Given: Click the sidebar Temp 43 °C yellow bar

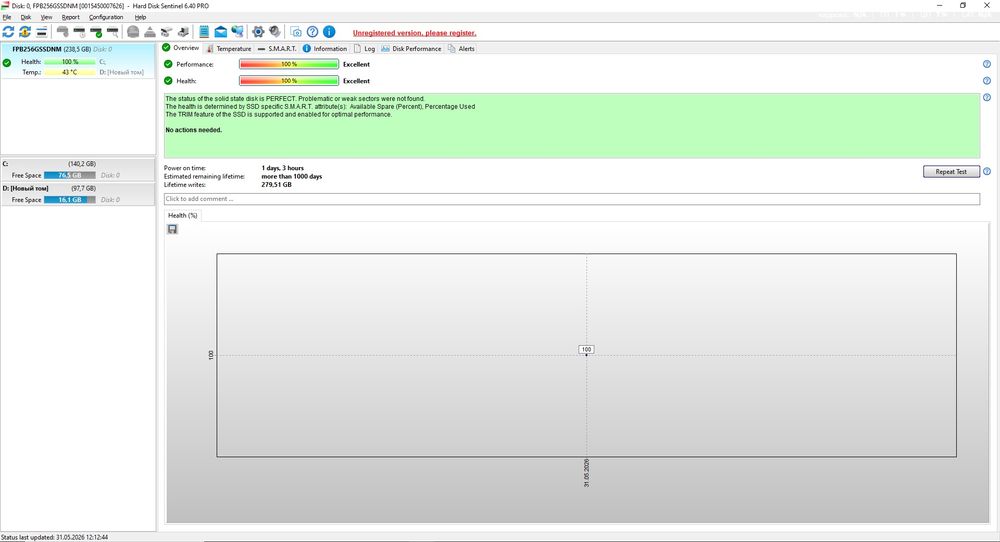Looking at the screenshot, I should (70, 72).
